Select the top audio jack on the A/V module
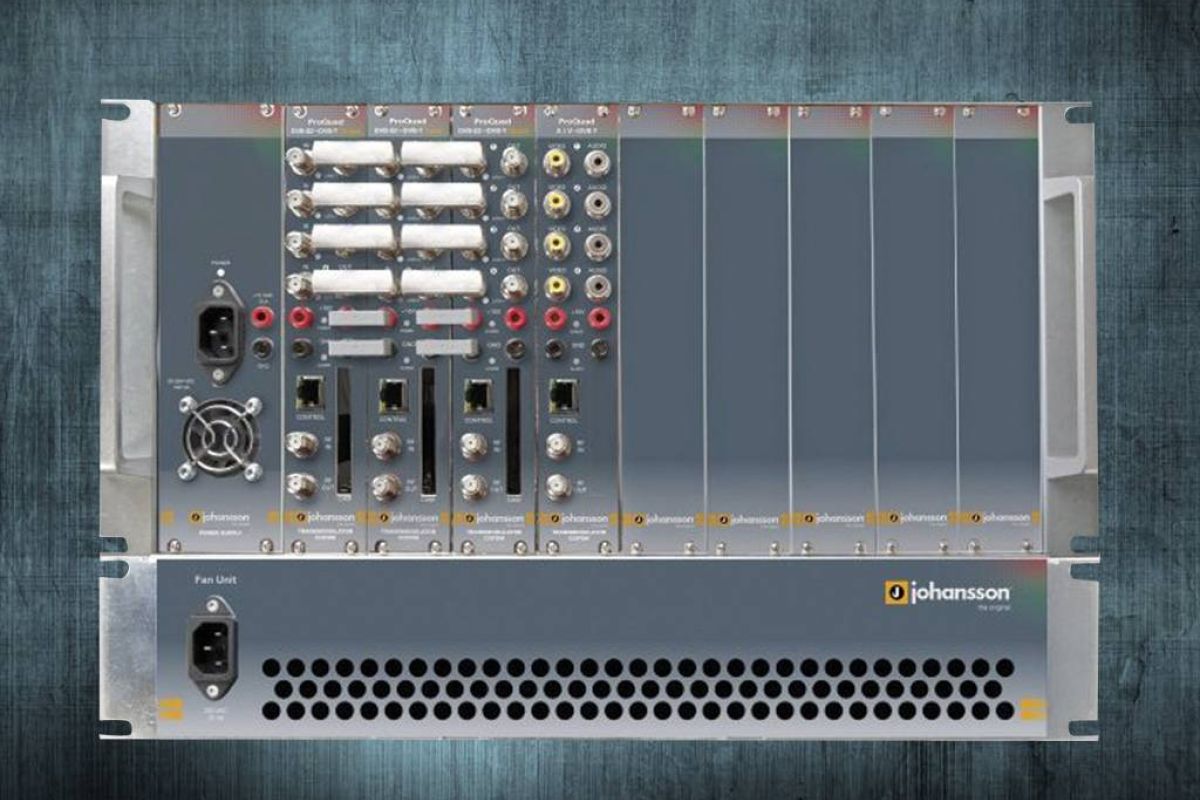This screenshot has width=1200, height=800. 597,159
